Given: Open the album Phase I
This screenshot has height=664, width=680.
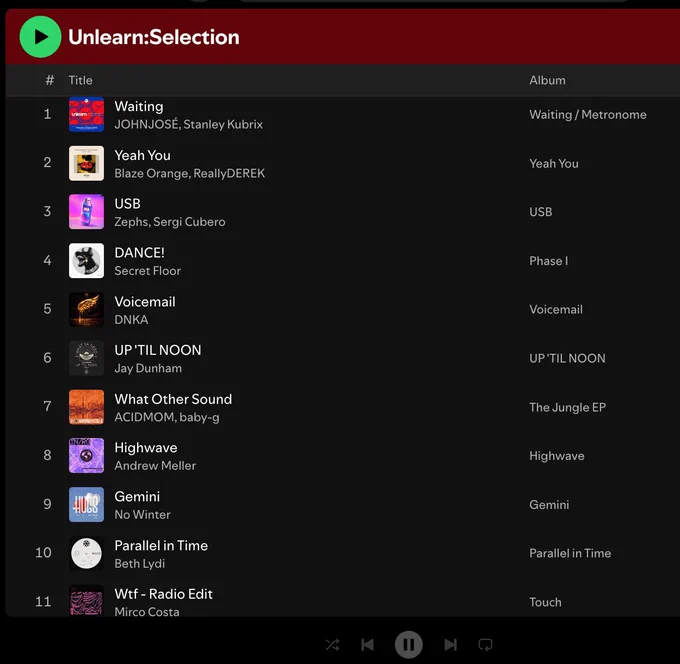Looking at the screenshot, I should pos(548,261).
